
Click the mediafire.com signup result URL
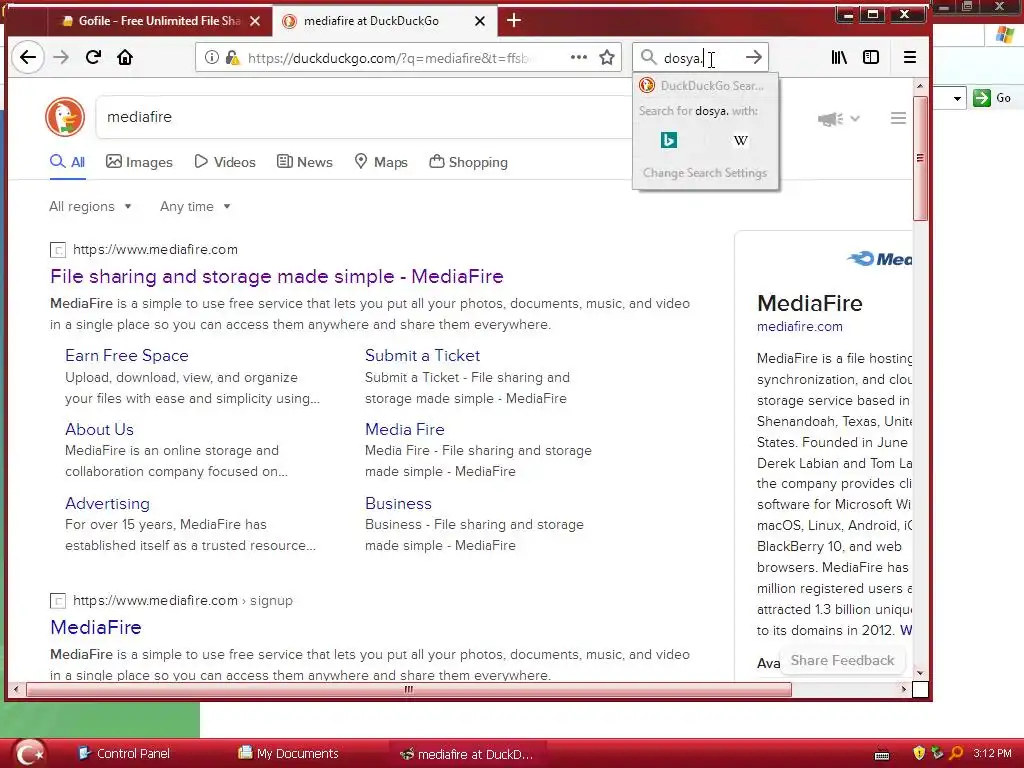tap(183, 600)
